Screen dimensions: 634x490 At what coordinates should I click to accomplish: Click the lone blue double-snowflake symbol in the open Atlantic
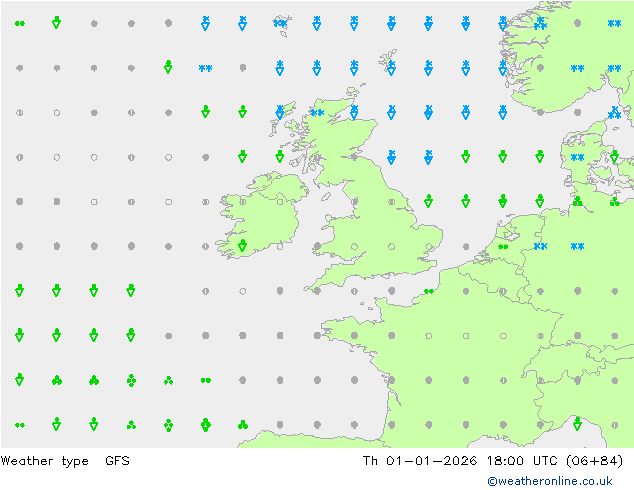[x=205, y=68]
